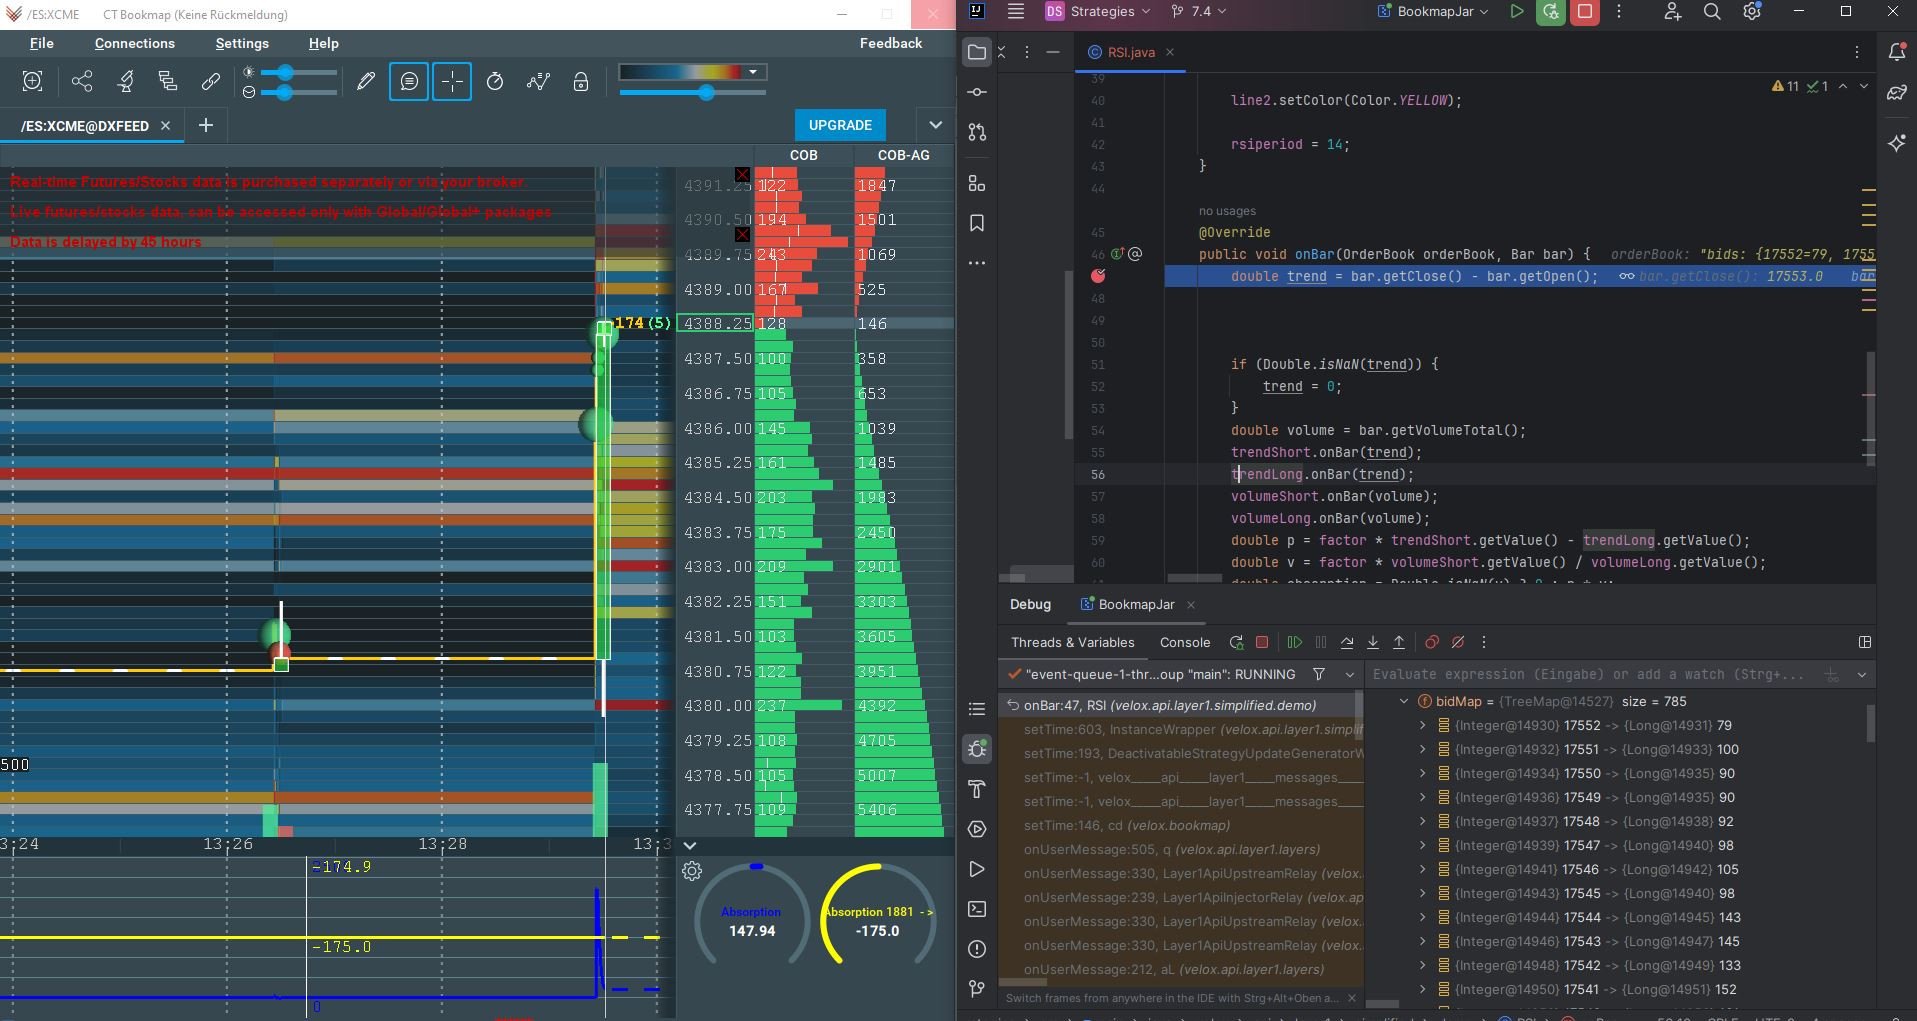Toggle the speech bubble notes button in Bookmap
The image size is (1917, 1021).
point(409,82)
